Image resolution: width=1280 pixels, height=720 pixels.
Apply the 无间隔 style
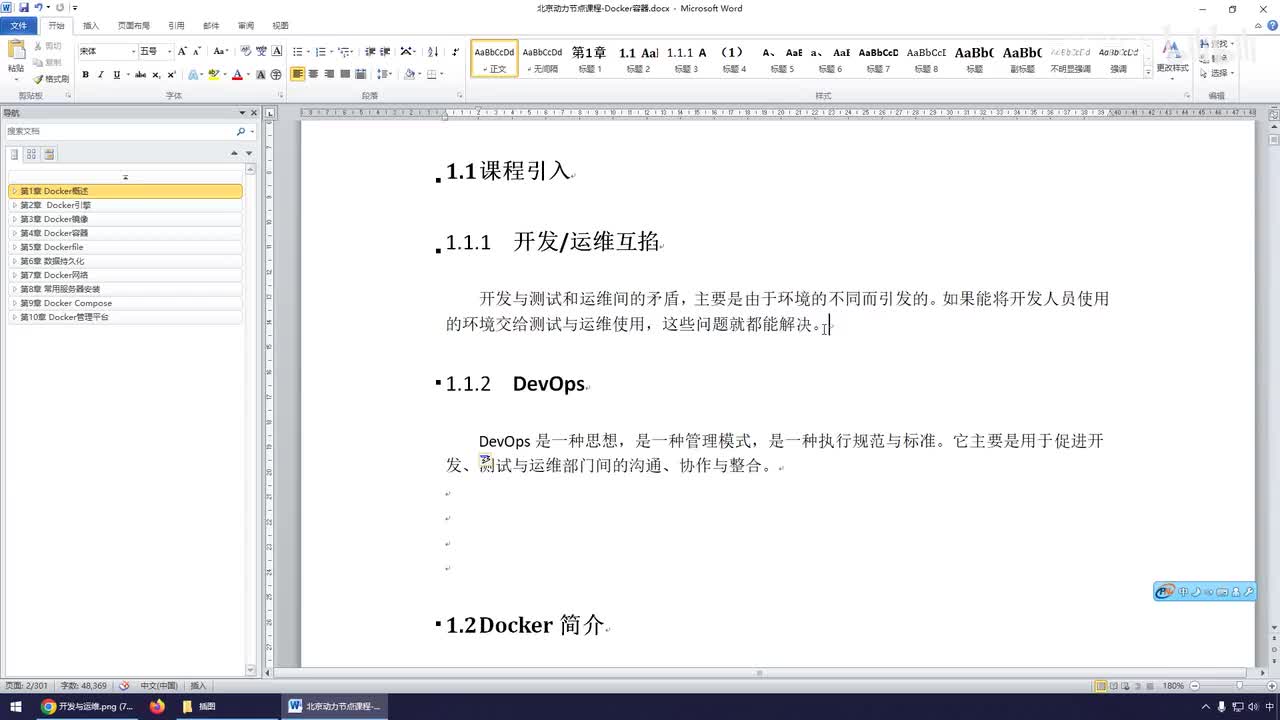coord(543,59)
